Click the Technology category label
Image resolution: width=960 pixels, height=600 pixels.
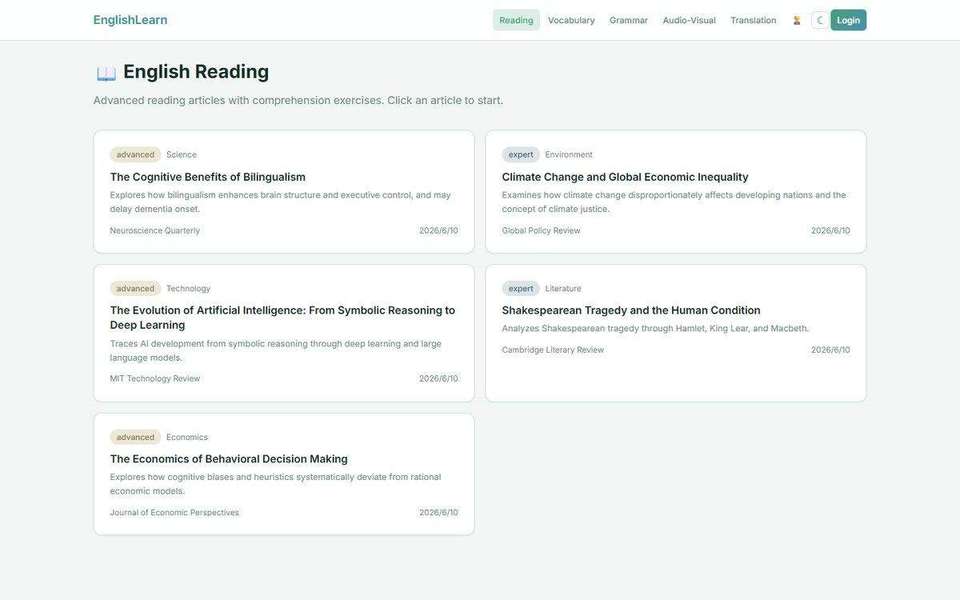pos(188,288)
